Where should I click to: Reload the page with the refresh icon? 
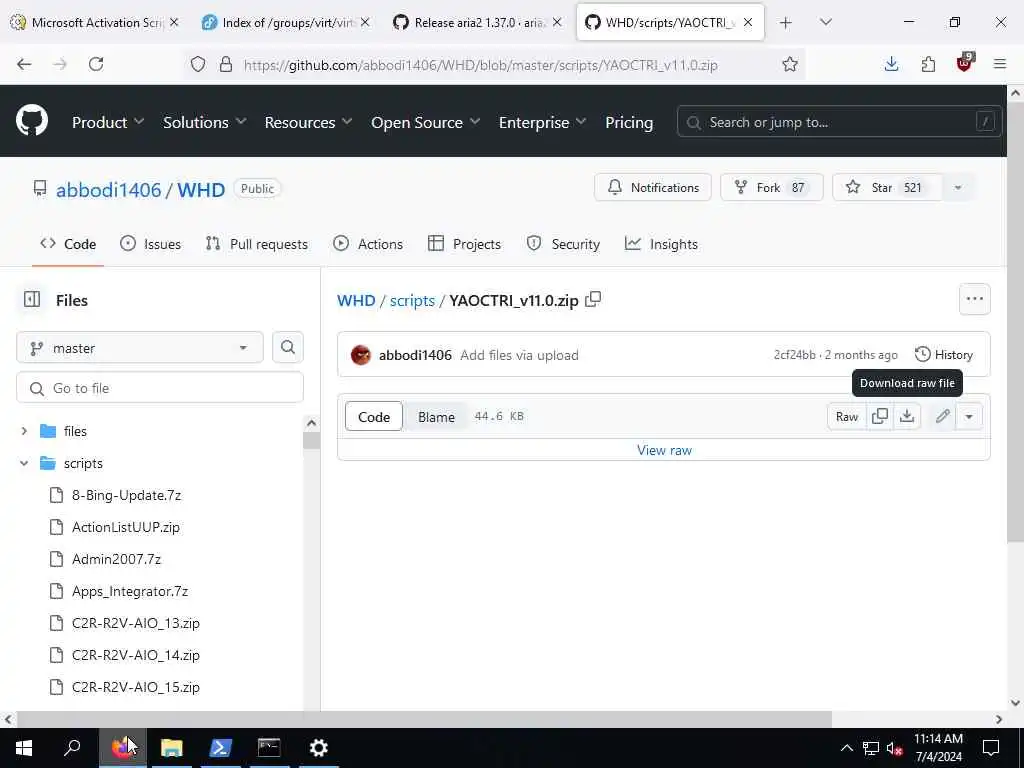96,64
